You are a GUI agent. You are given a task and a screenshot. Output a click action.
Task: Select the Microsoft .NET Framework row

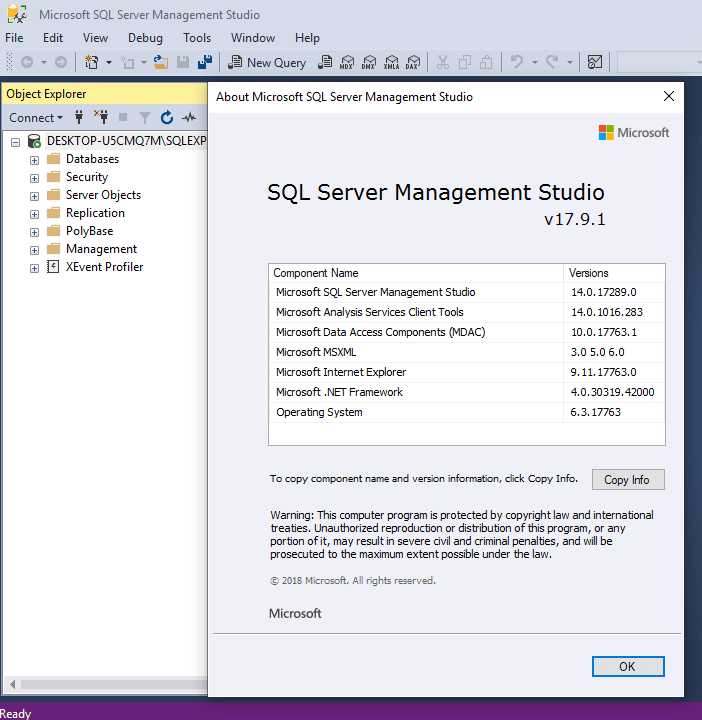click(x=340, y=392)
